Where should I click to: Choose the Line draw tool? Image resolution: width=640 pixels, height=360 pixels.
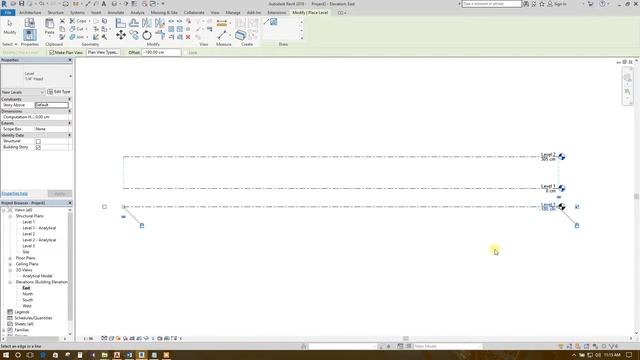pyautogui.click(x=266, y=22)
